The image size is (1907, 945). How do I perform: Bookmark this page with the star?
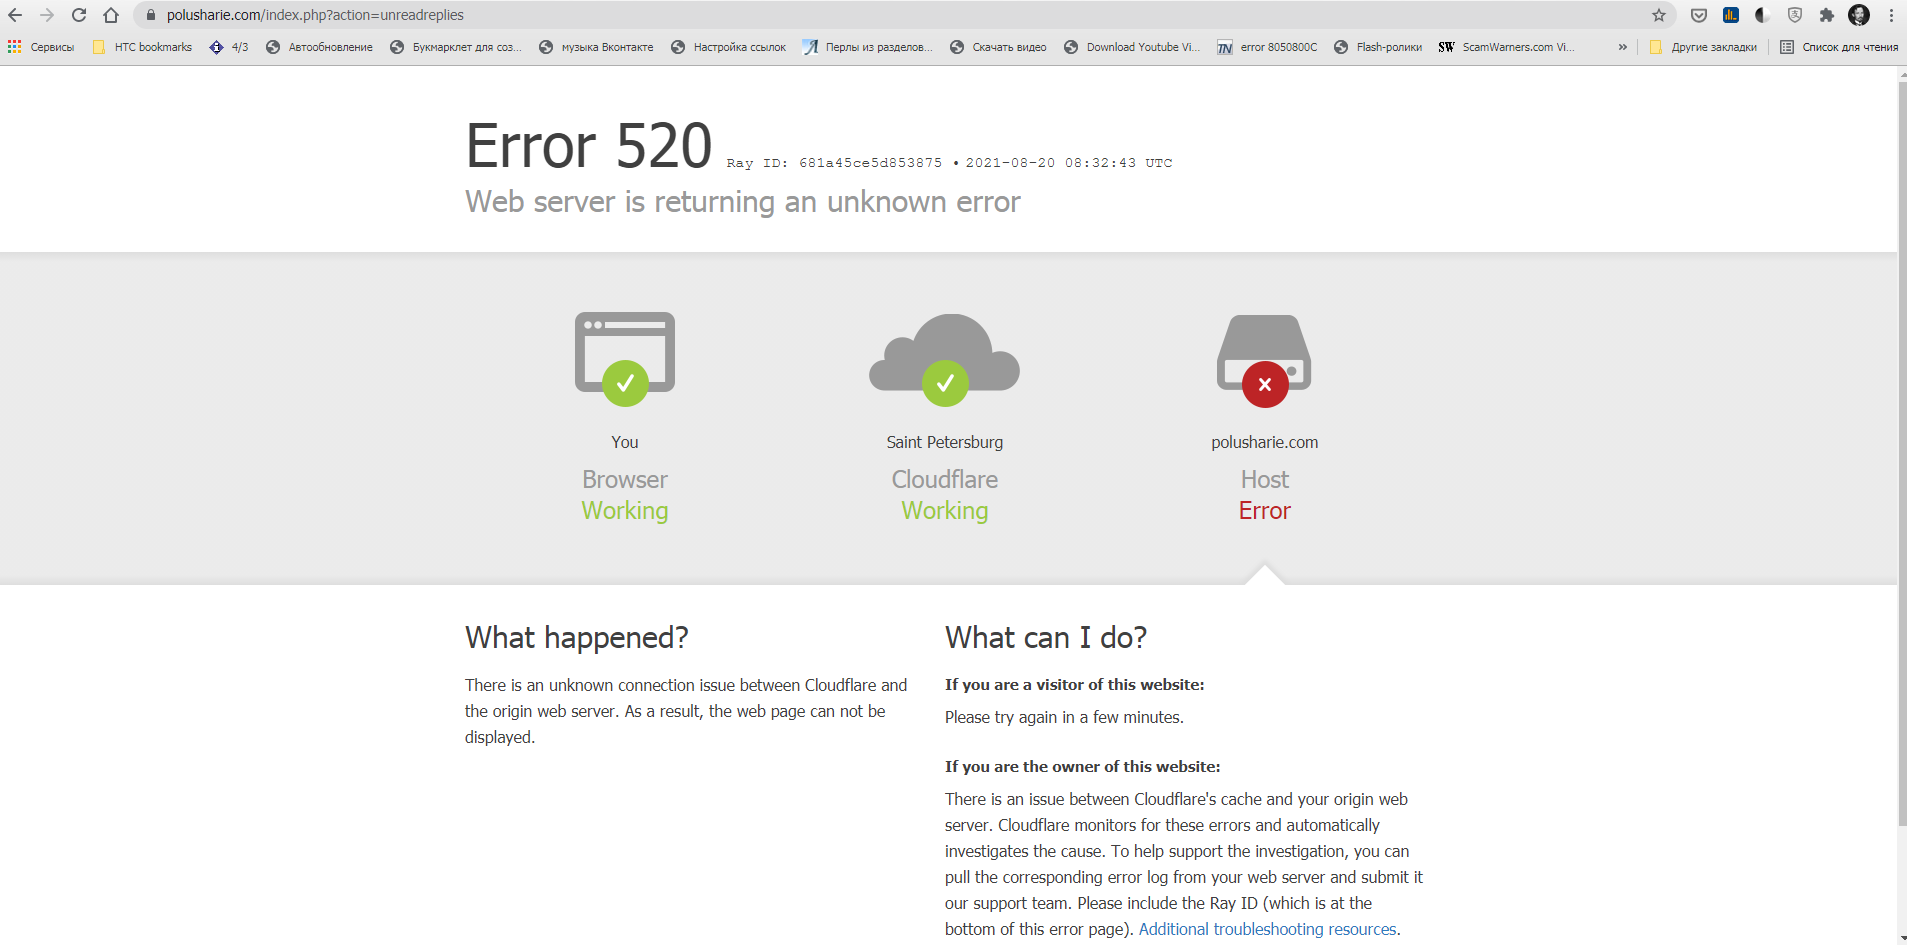[1659, 15]
